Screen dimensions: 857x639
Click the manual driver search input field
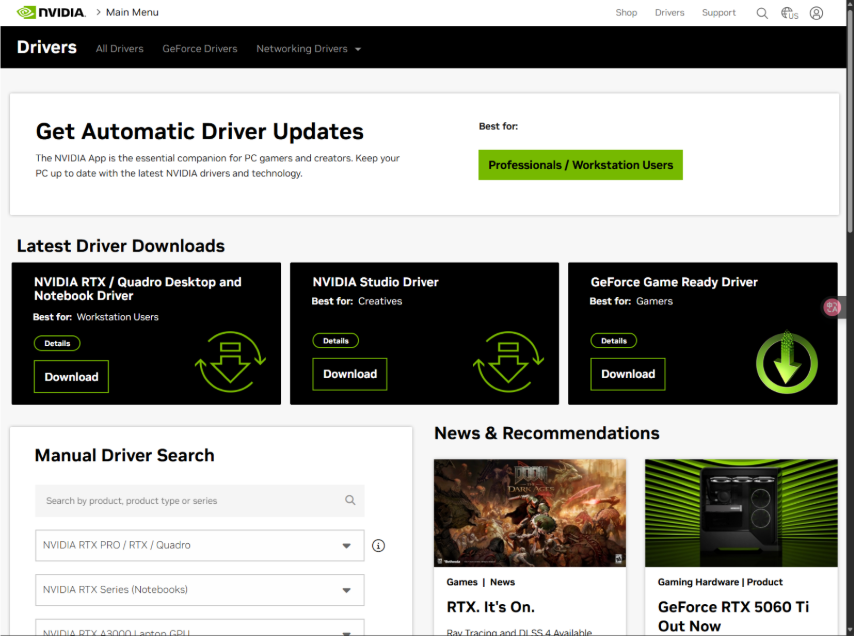pos(199,500)
